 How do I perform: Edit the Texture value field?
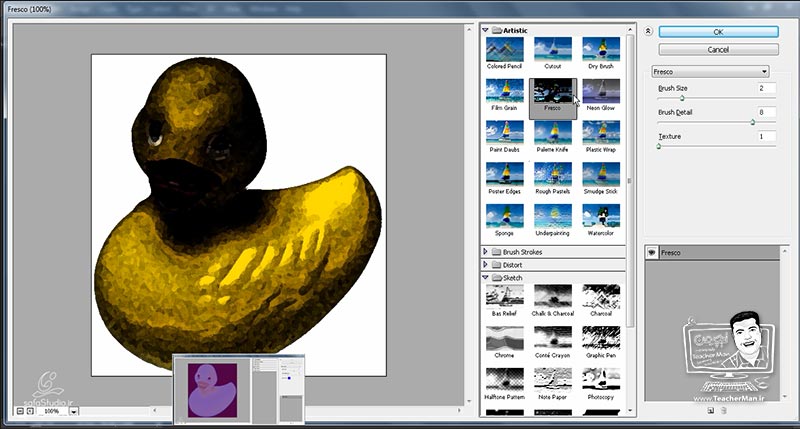(x=767, y=136)
